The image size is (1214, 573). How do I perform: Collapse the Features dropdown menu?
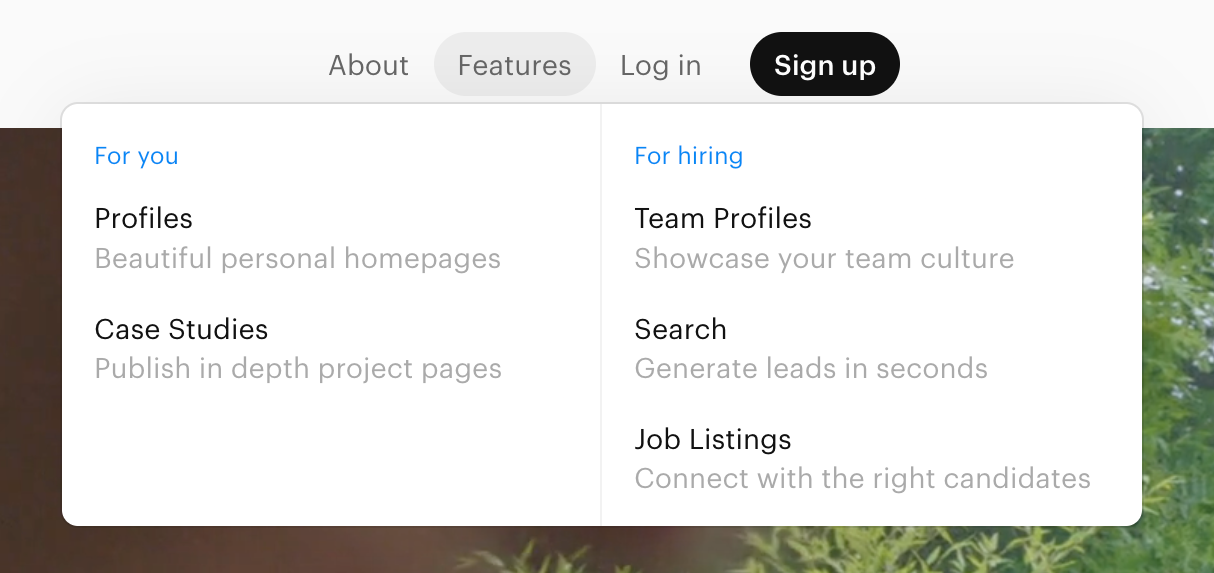click(x=514, y=66)
